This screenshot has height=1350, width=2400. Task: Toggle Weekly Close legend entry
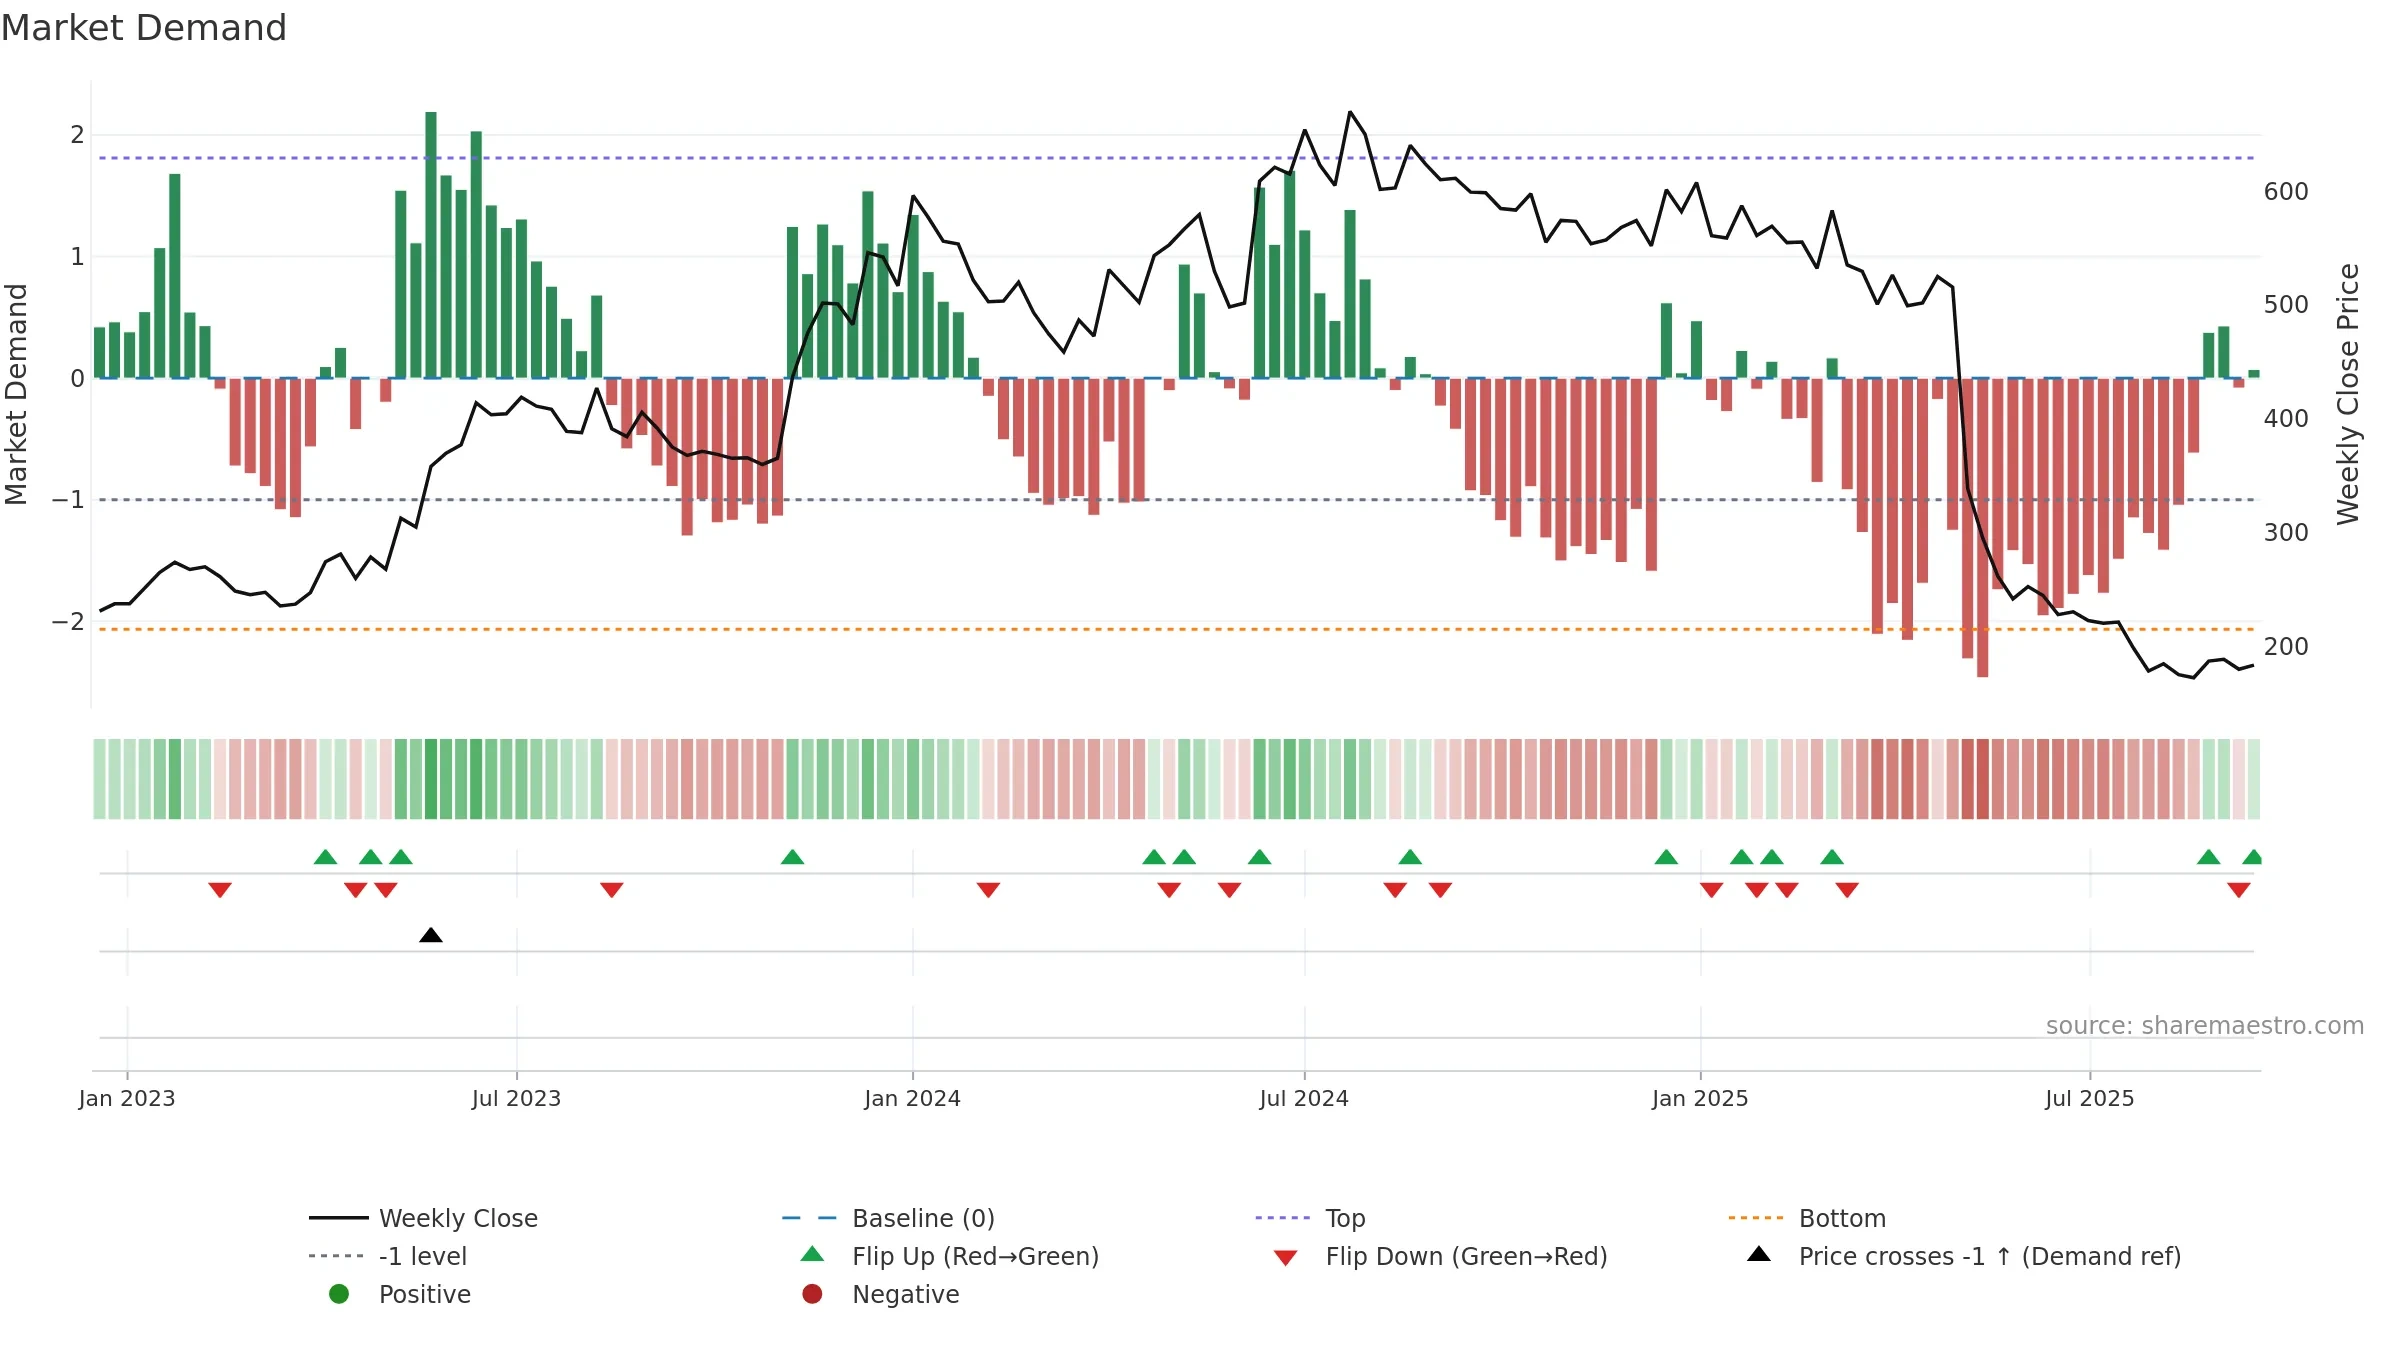pyautogui.click(x=423, y=1218)
